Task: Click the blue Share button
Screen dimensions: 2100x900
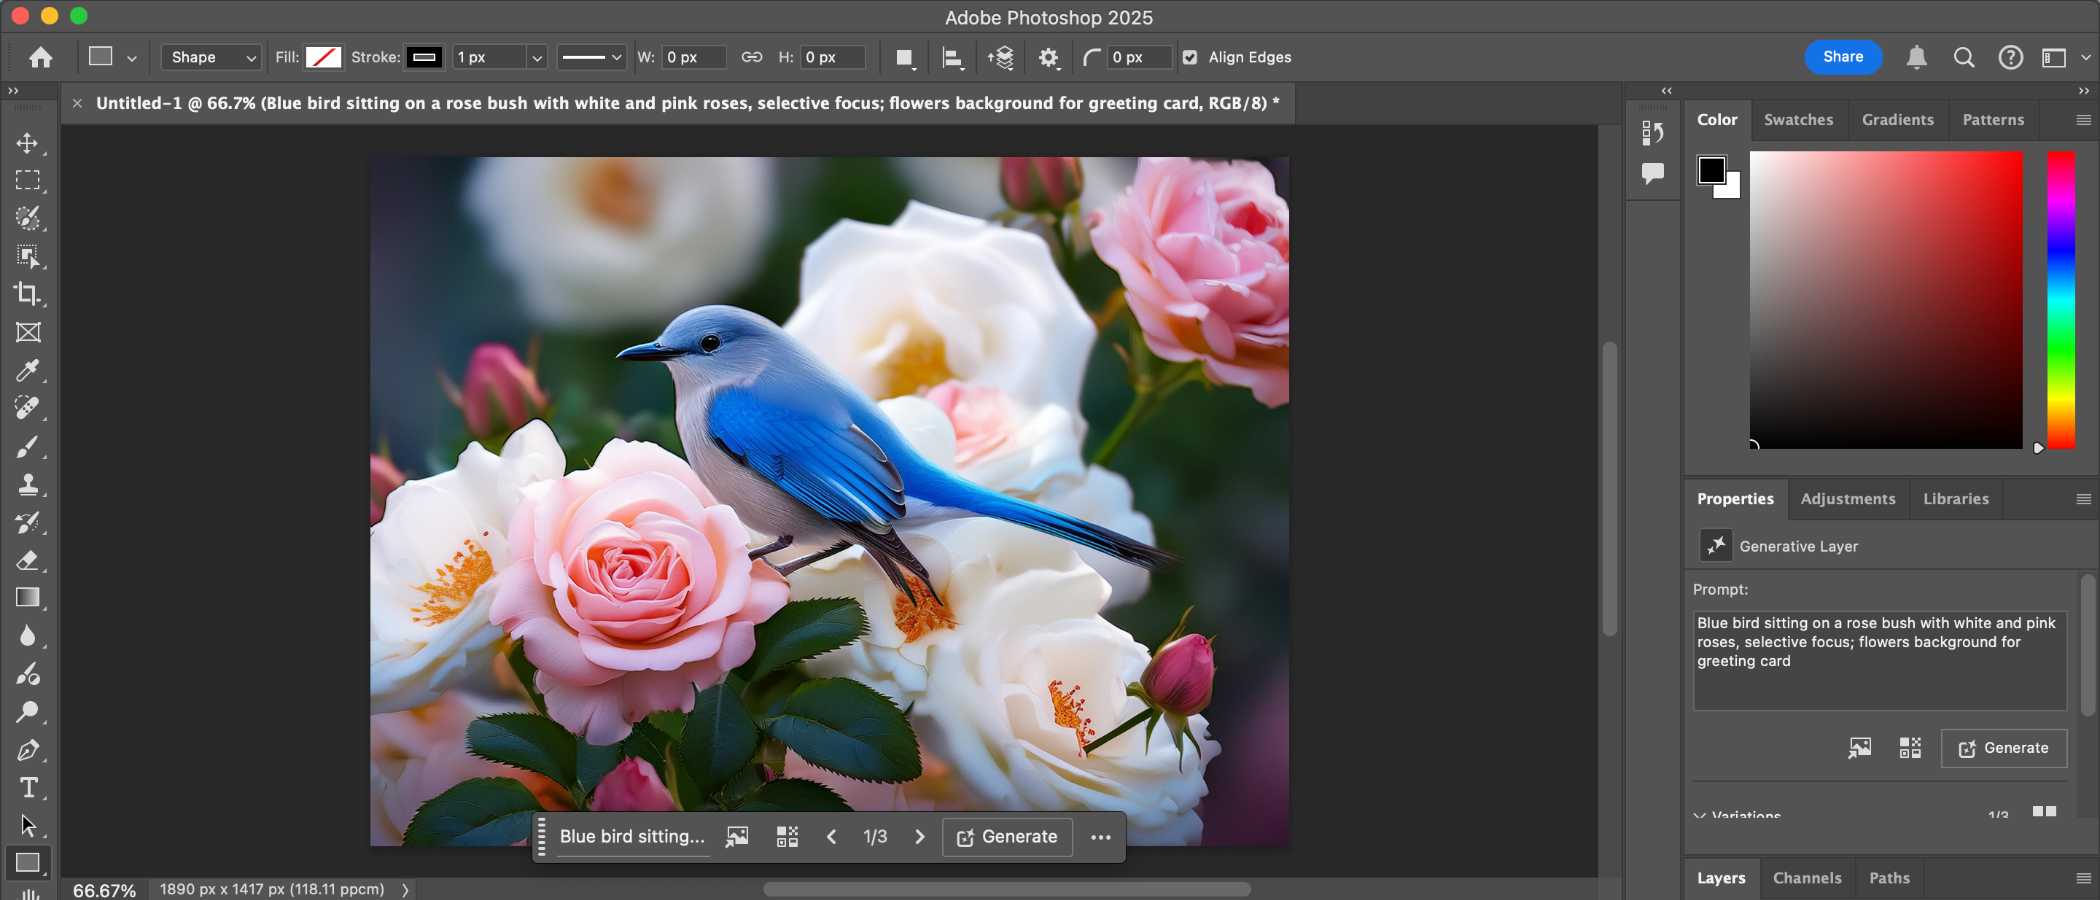Action: pos(1842,57)
